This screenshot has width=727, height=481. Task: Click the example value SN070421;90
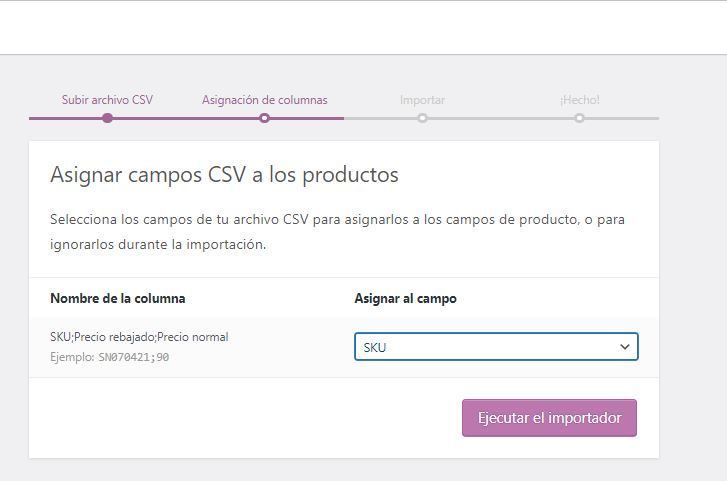[x=134, y=357]
